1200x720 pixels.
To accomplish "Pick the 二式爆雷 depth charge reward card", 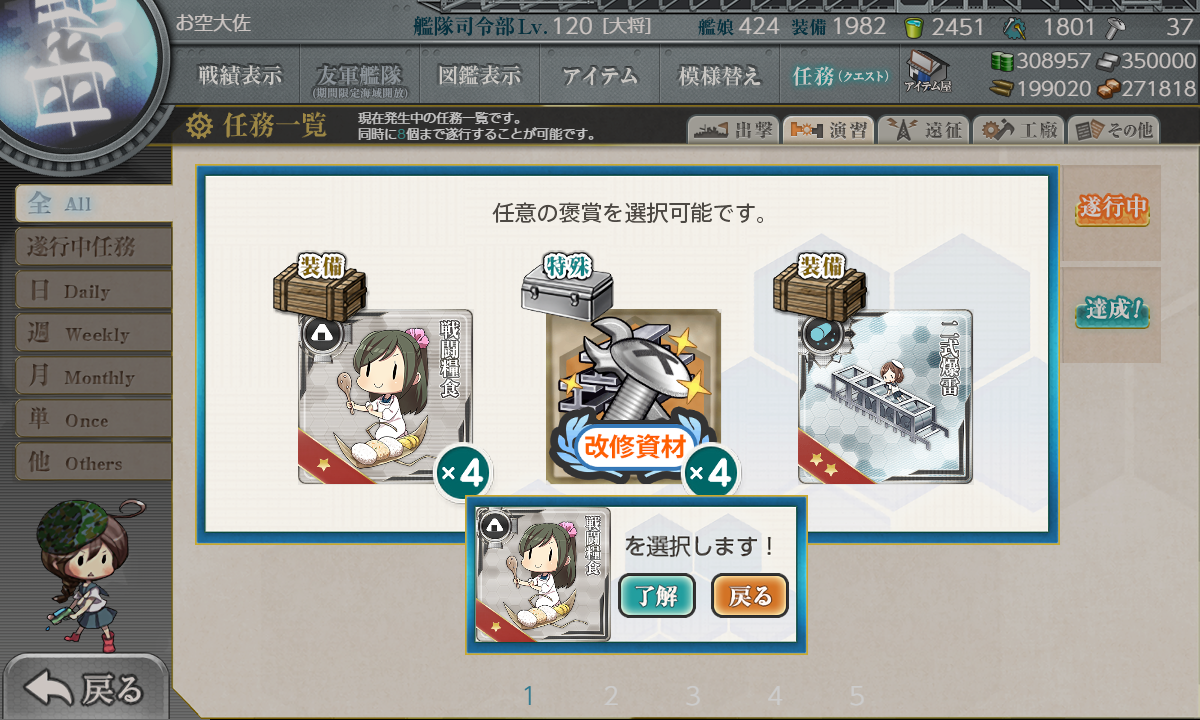I will tap(885, 397).
